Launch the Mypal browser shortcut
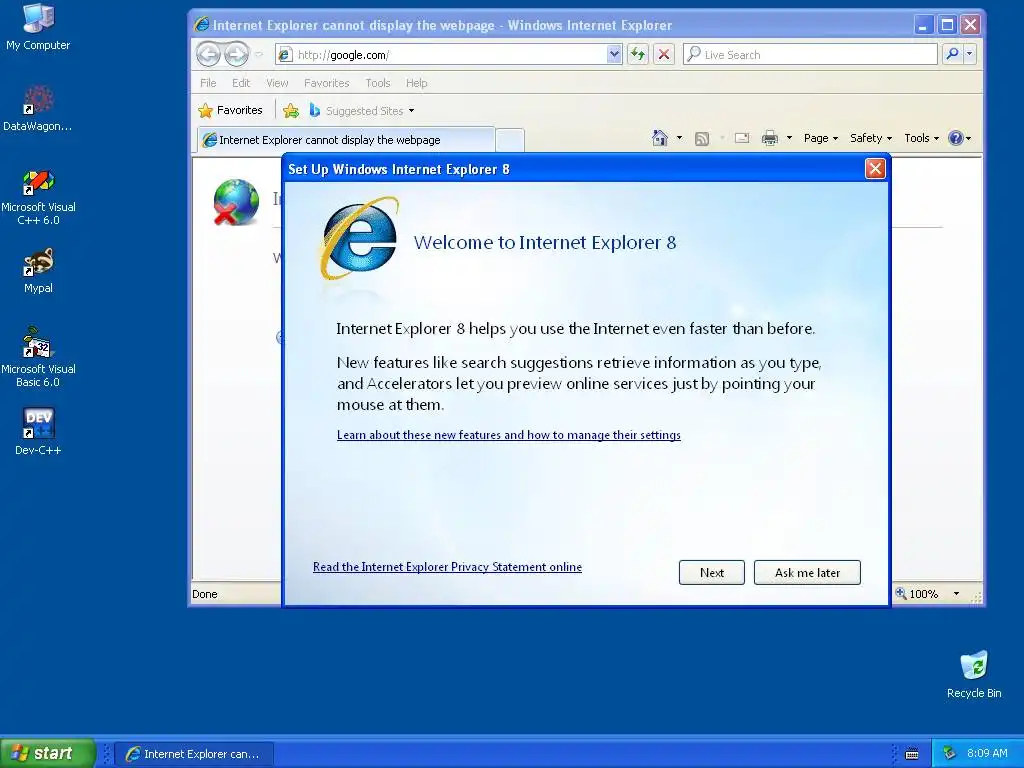Screen dimensions: 1024x768 tap(38, 270)
